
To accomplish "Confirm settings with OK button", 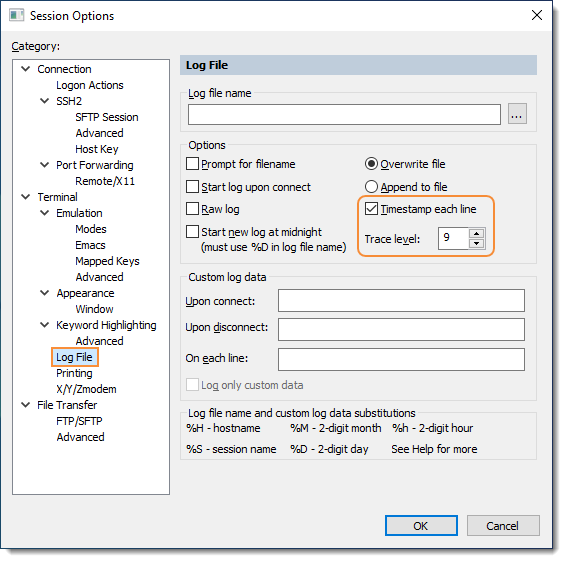I will [x=421, y=526].
